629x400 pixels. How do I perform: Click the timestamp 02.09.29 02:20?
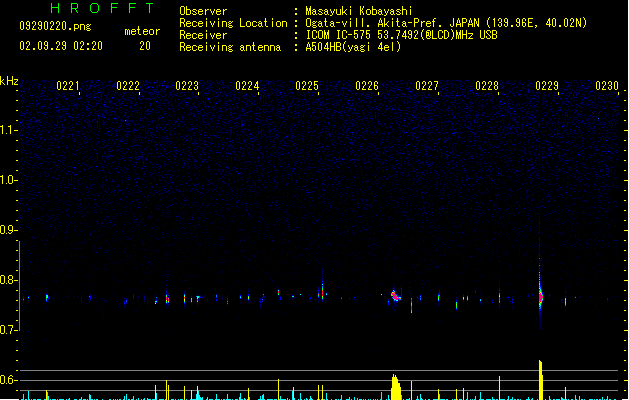61,46
